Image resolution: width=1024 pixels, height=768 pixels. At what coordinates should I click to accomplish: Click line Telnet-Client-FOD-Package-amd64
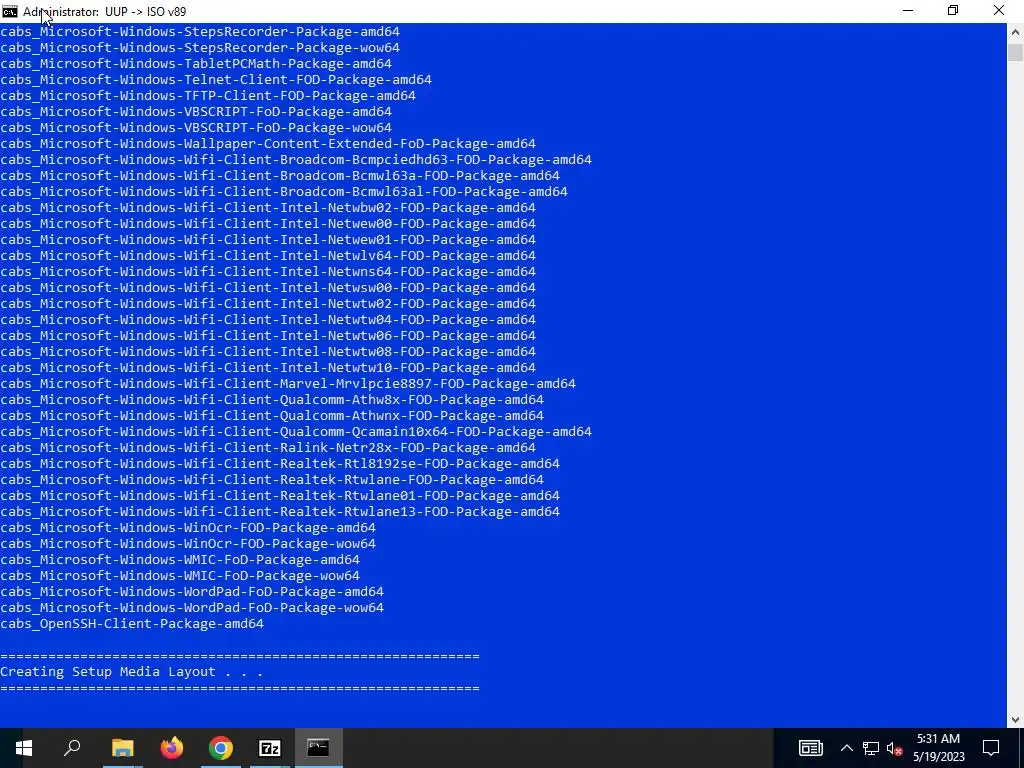(216, 80)
